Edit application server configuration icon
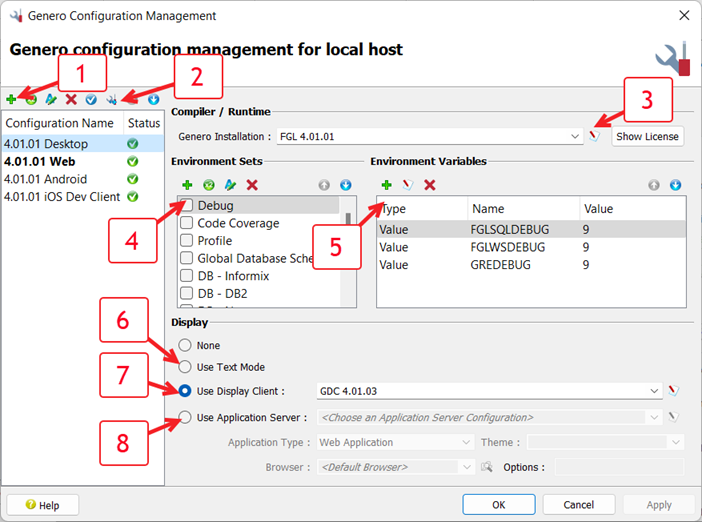The width and height of the screenshot is (702, 522). pyautogui.click(x=673, y=417)
